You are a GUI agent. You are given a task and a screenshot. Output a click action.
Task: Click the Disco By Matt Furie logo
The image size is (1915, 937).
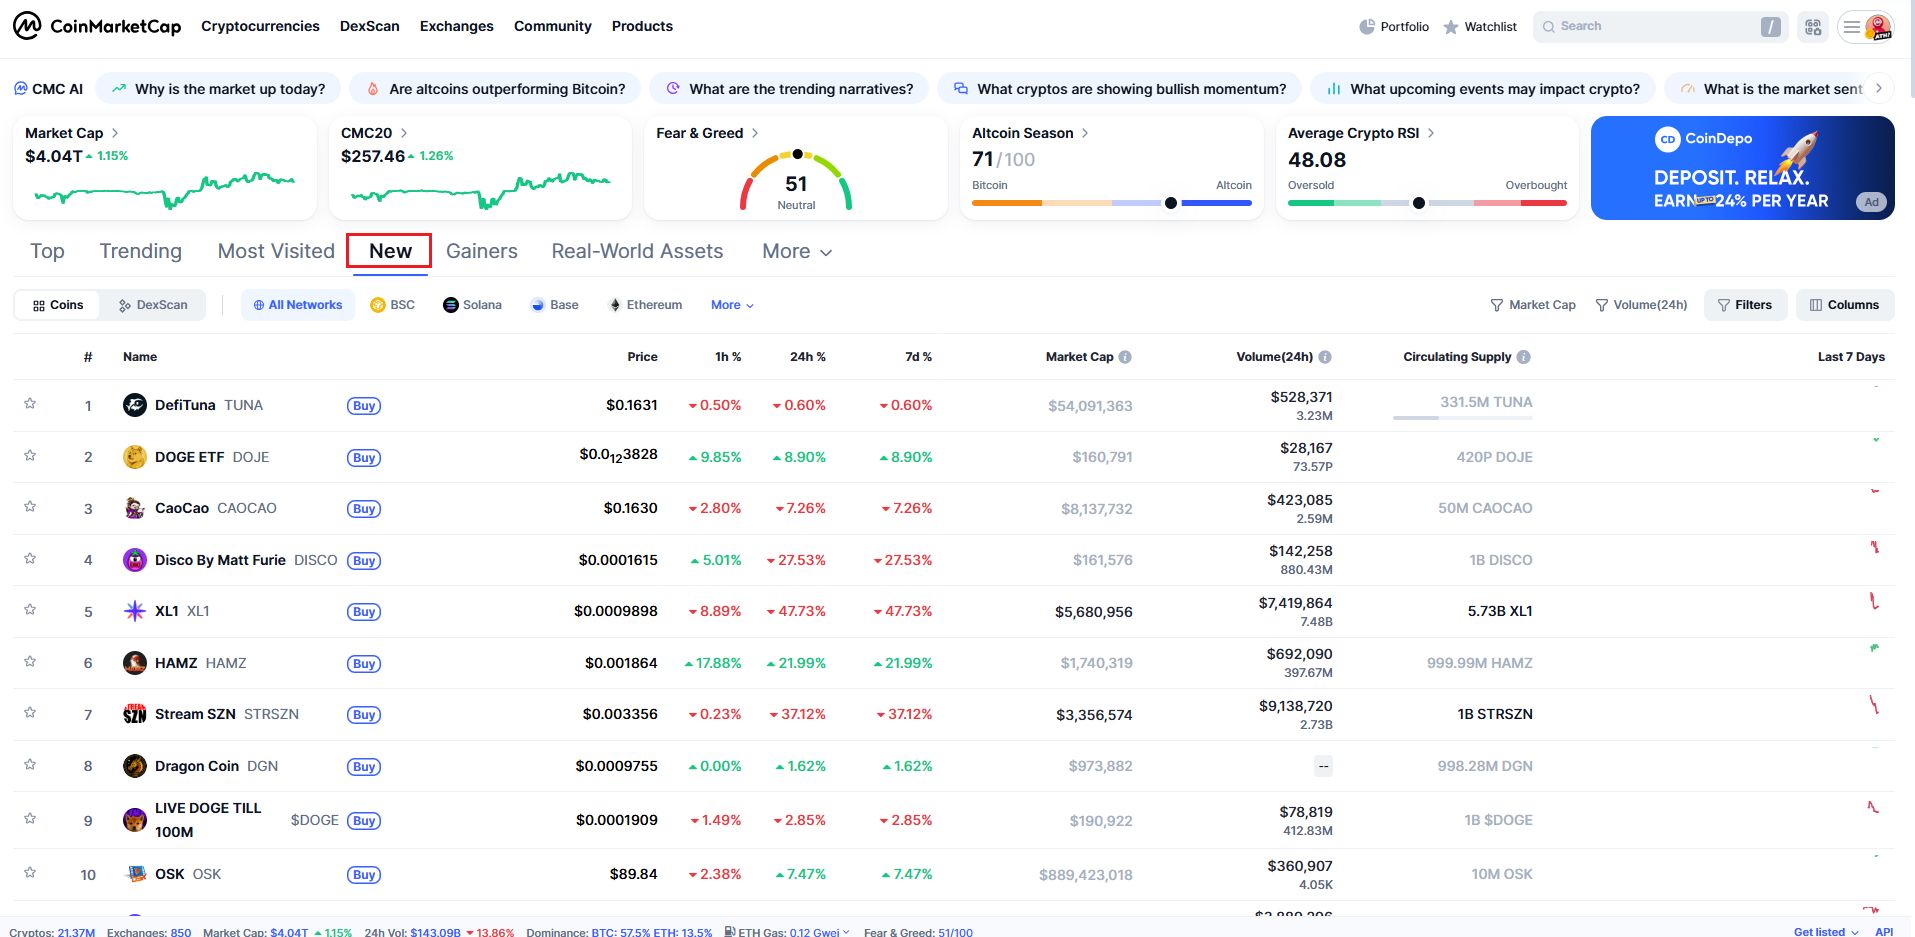pyautogui.click(x=135, y=560)
